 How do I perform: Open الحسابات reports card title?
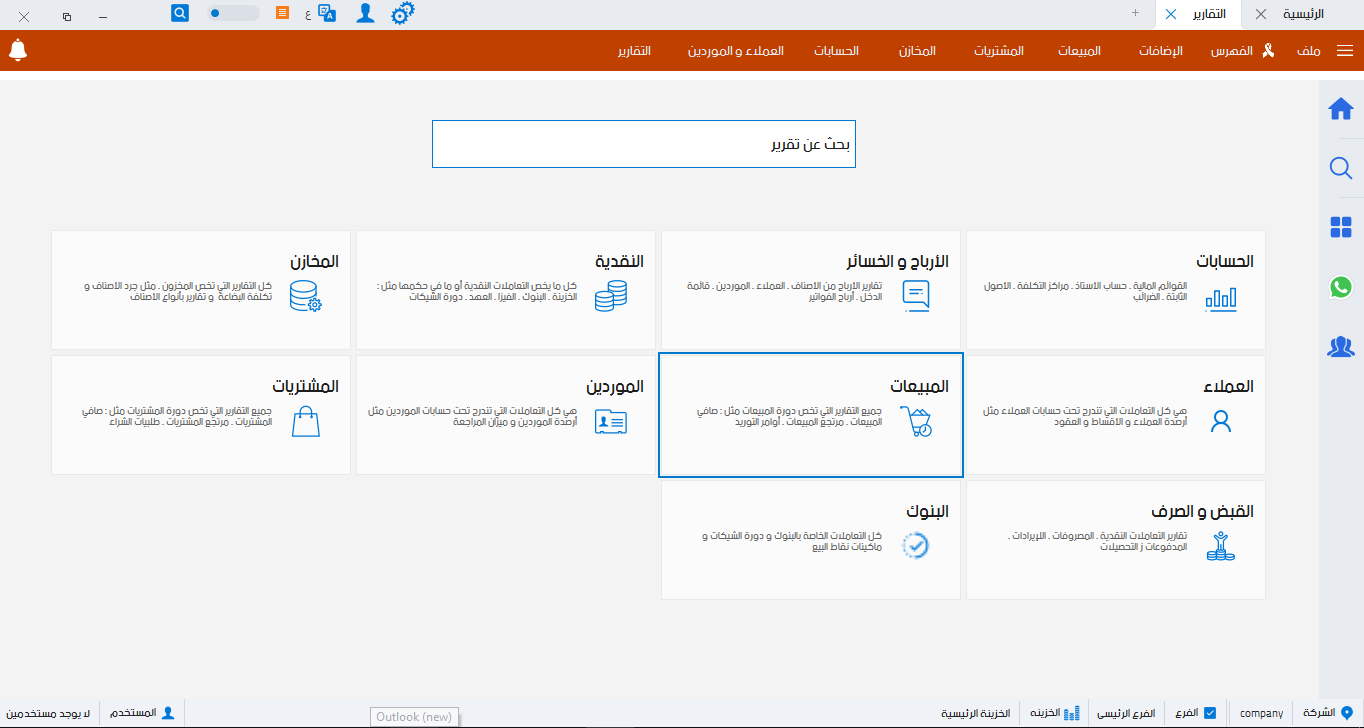click(x=1225, y=262)
